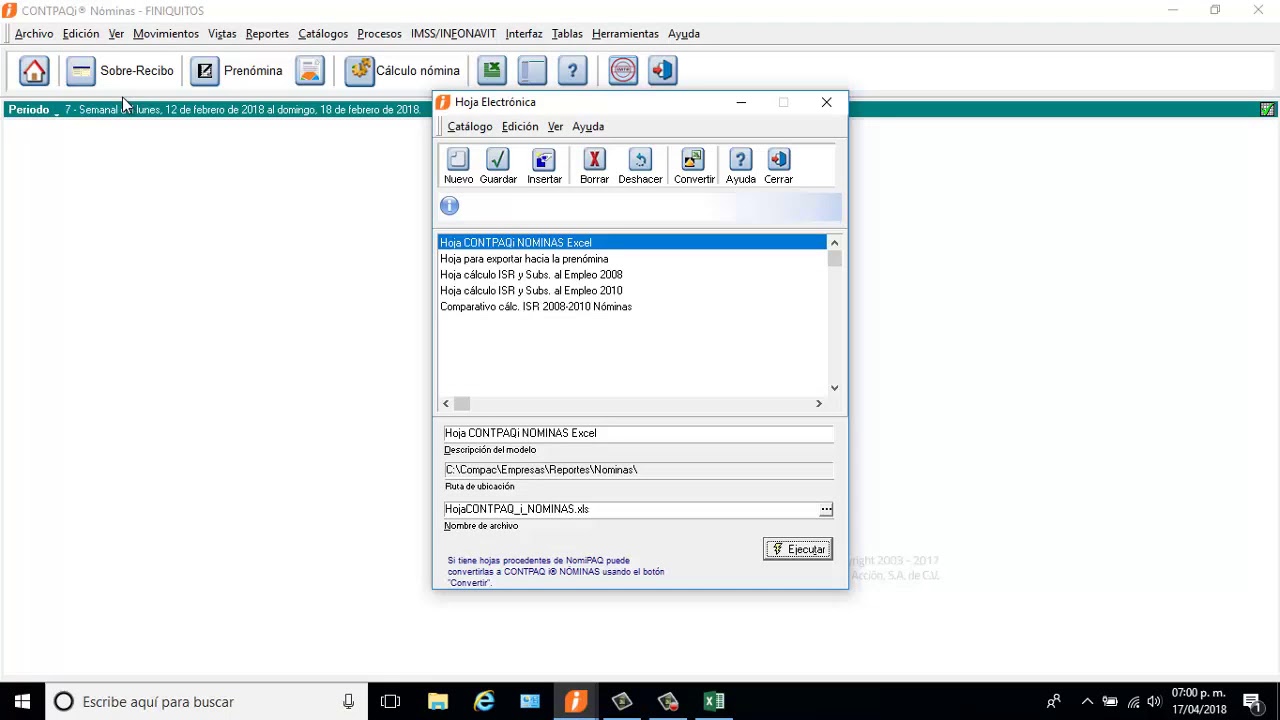The height and width of the screenshot is (720, 1280).
Task: Run Cálculo nómina from toolbar
Action: [403, 71]
